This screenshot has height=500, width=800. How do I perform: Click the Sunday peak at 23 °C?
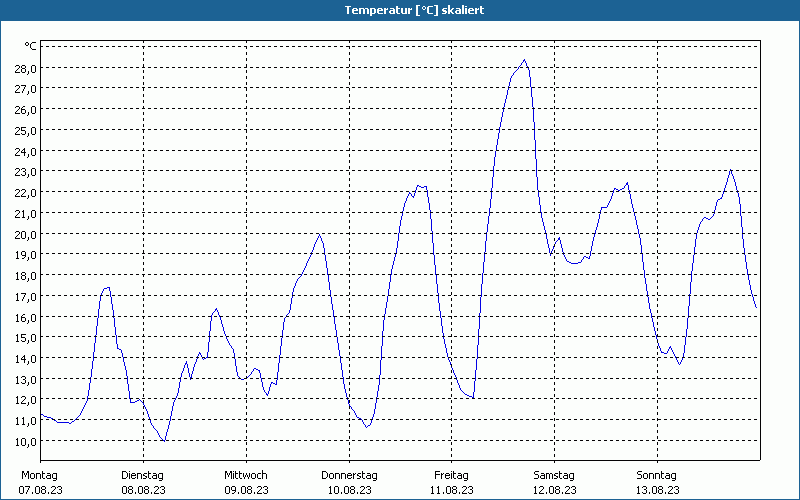pos(731,170)
